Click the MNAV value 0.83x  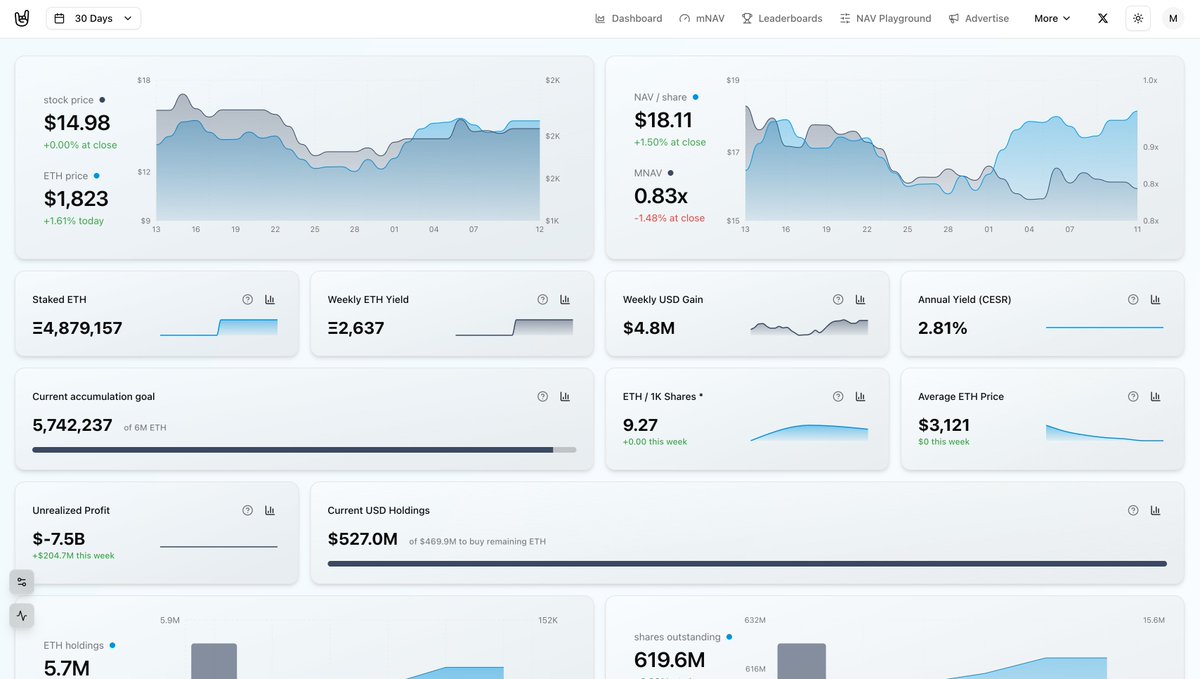tap(661, 196)
